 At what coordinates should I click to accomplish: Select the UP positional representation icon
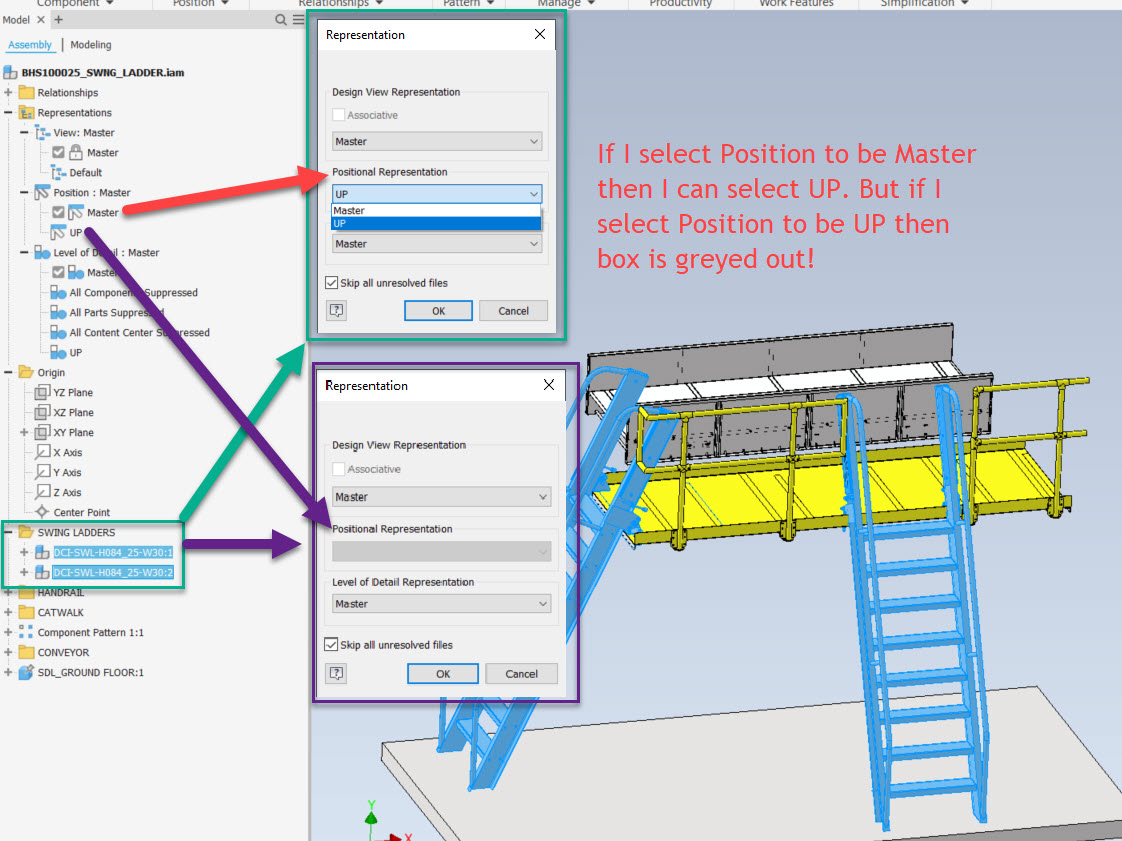point(57,232)
